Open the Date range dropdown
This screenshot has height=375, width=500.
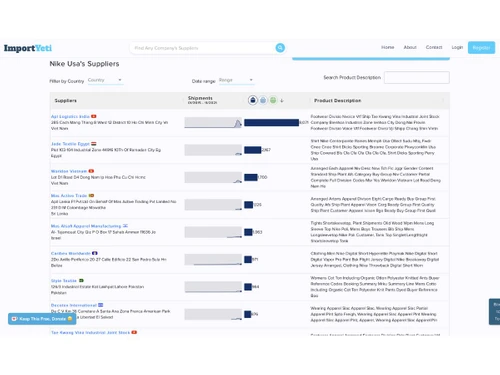(x=236, y=80)
